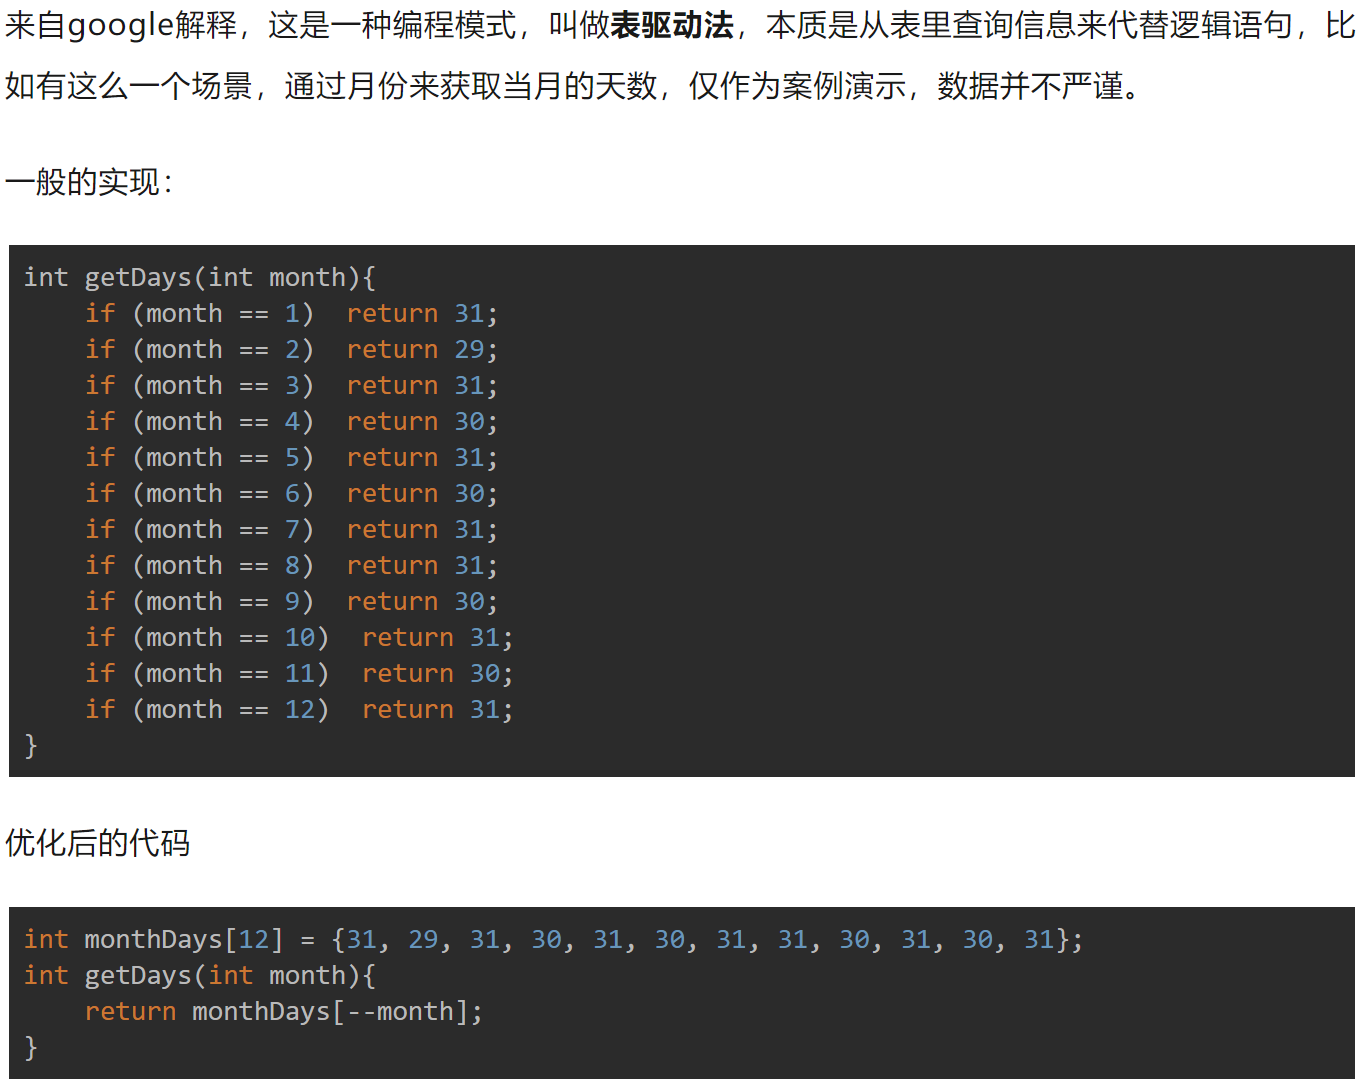Click the phrase 数据并不严谨 in the paragraph

pyautogui.click(x=1030, y=87)
